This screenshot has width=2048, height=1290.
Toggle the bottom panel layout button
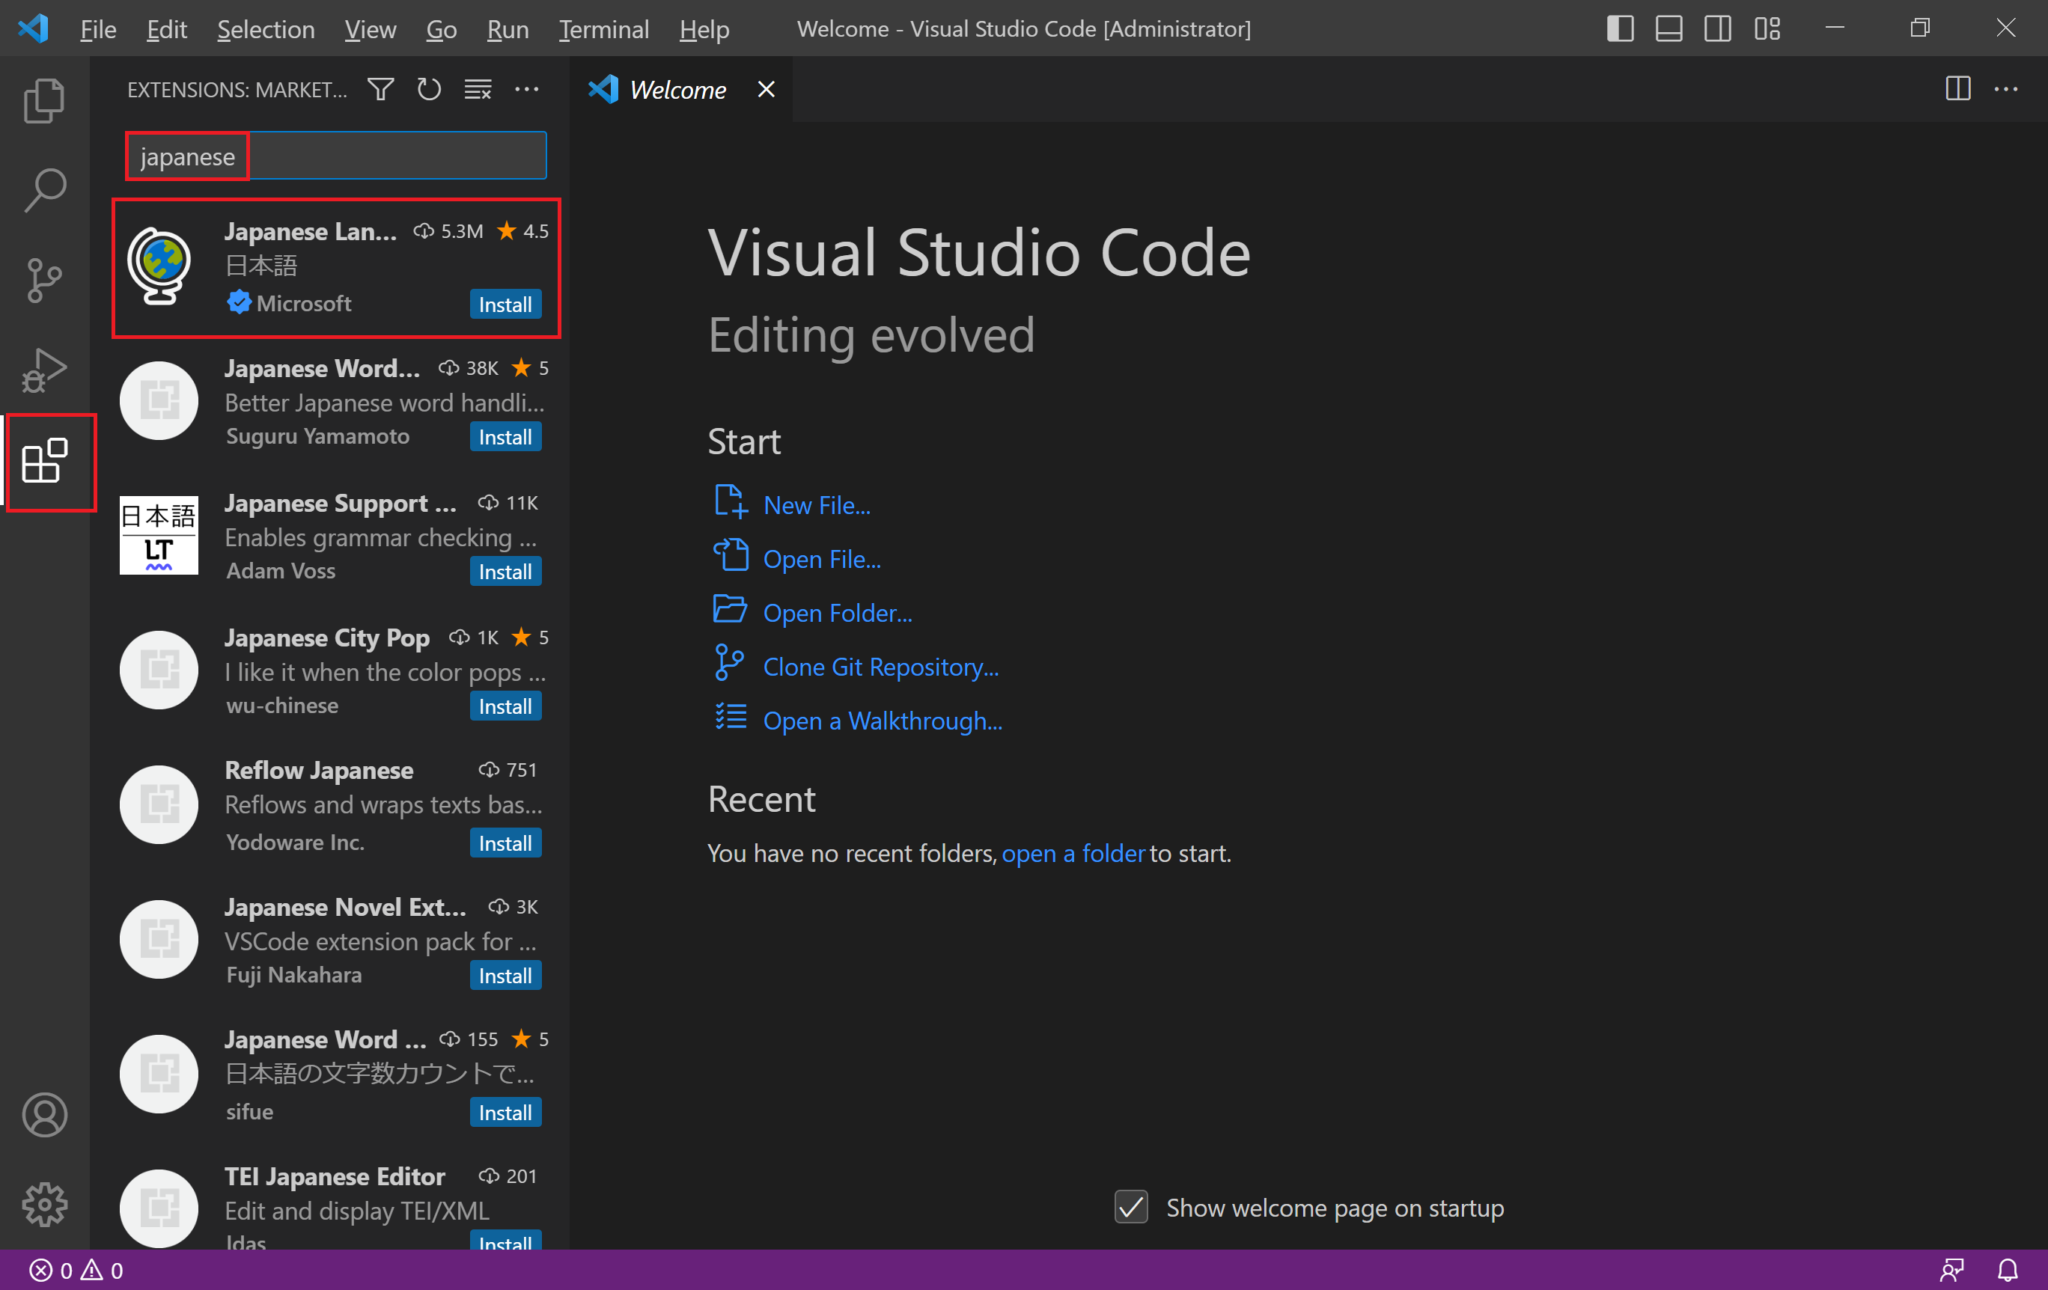point(1669,29)
